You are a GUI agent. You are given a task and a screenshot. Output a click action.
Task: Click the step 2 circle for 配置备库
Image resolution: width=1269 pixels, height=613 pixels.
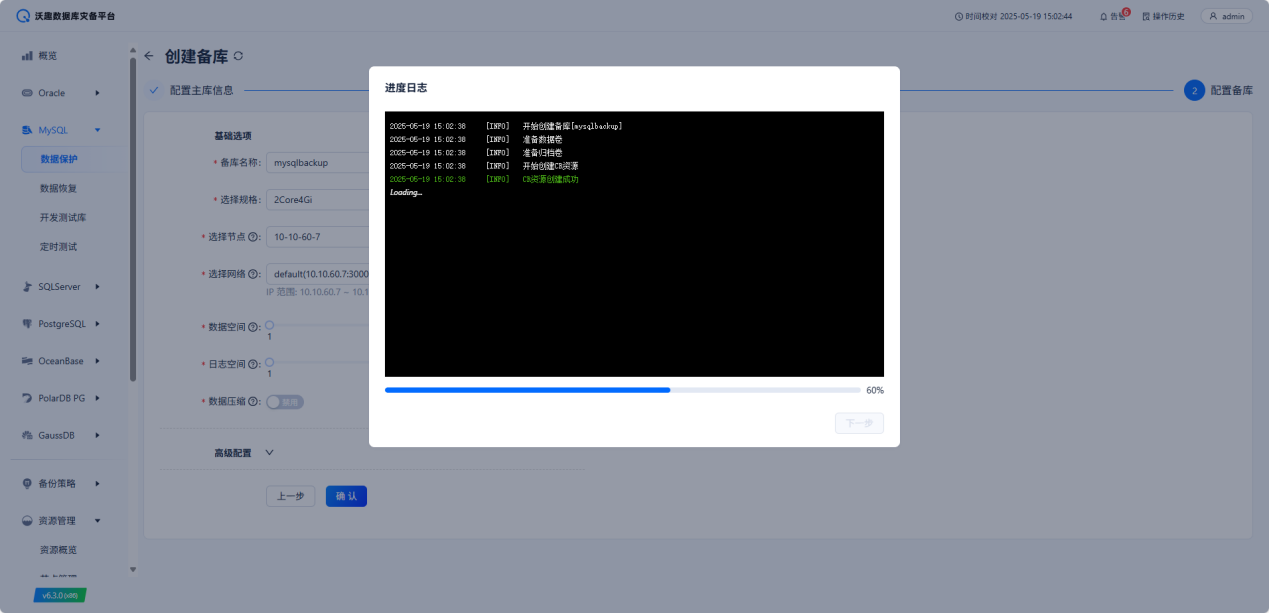point(1194,90)
